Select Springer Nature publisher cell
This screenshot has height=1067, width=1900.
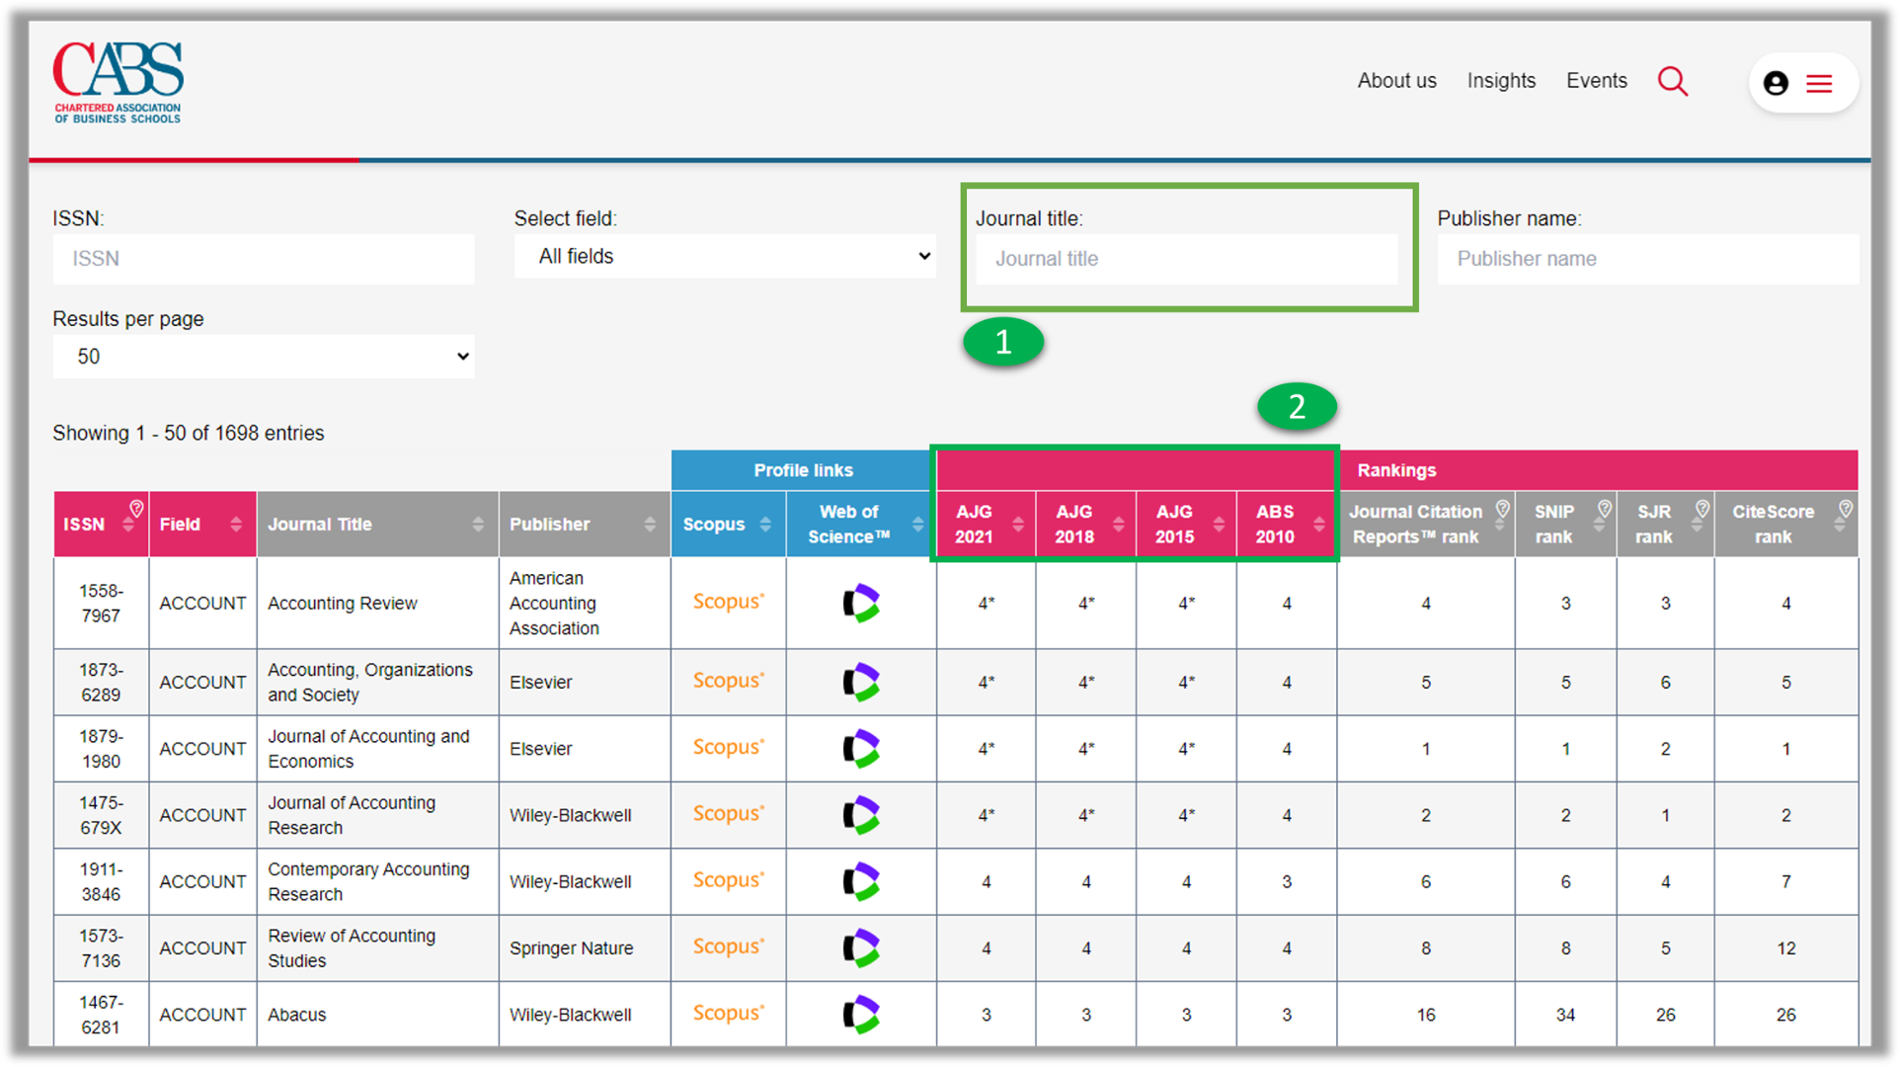[584, 948]
